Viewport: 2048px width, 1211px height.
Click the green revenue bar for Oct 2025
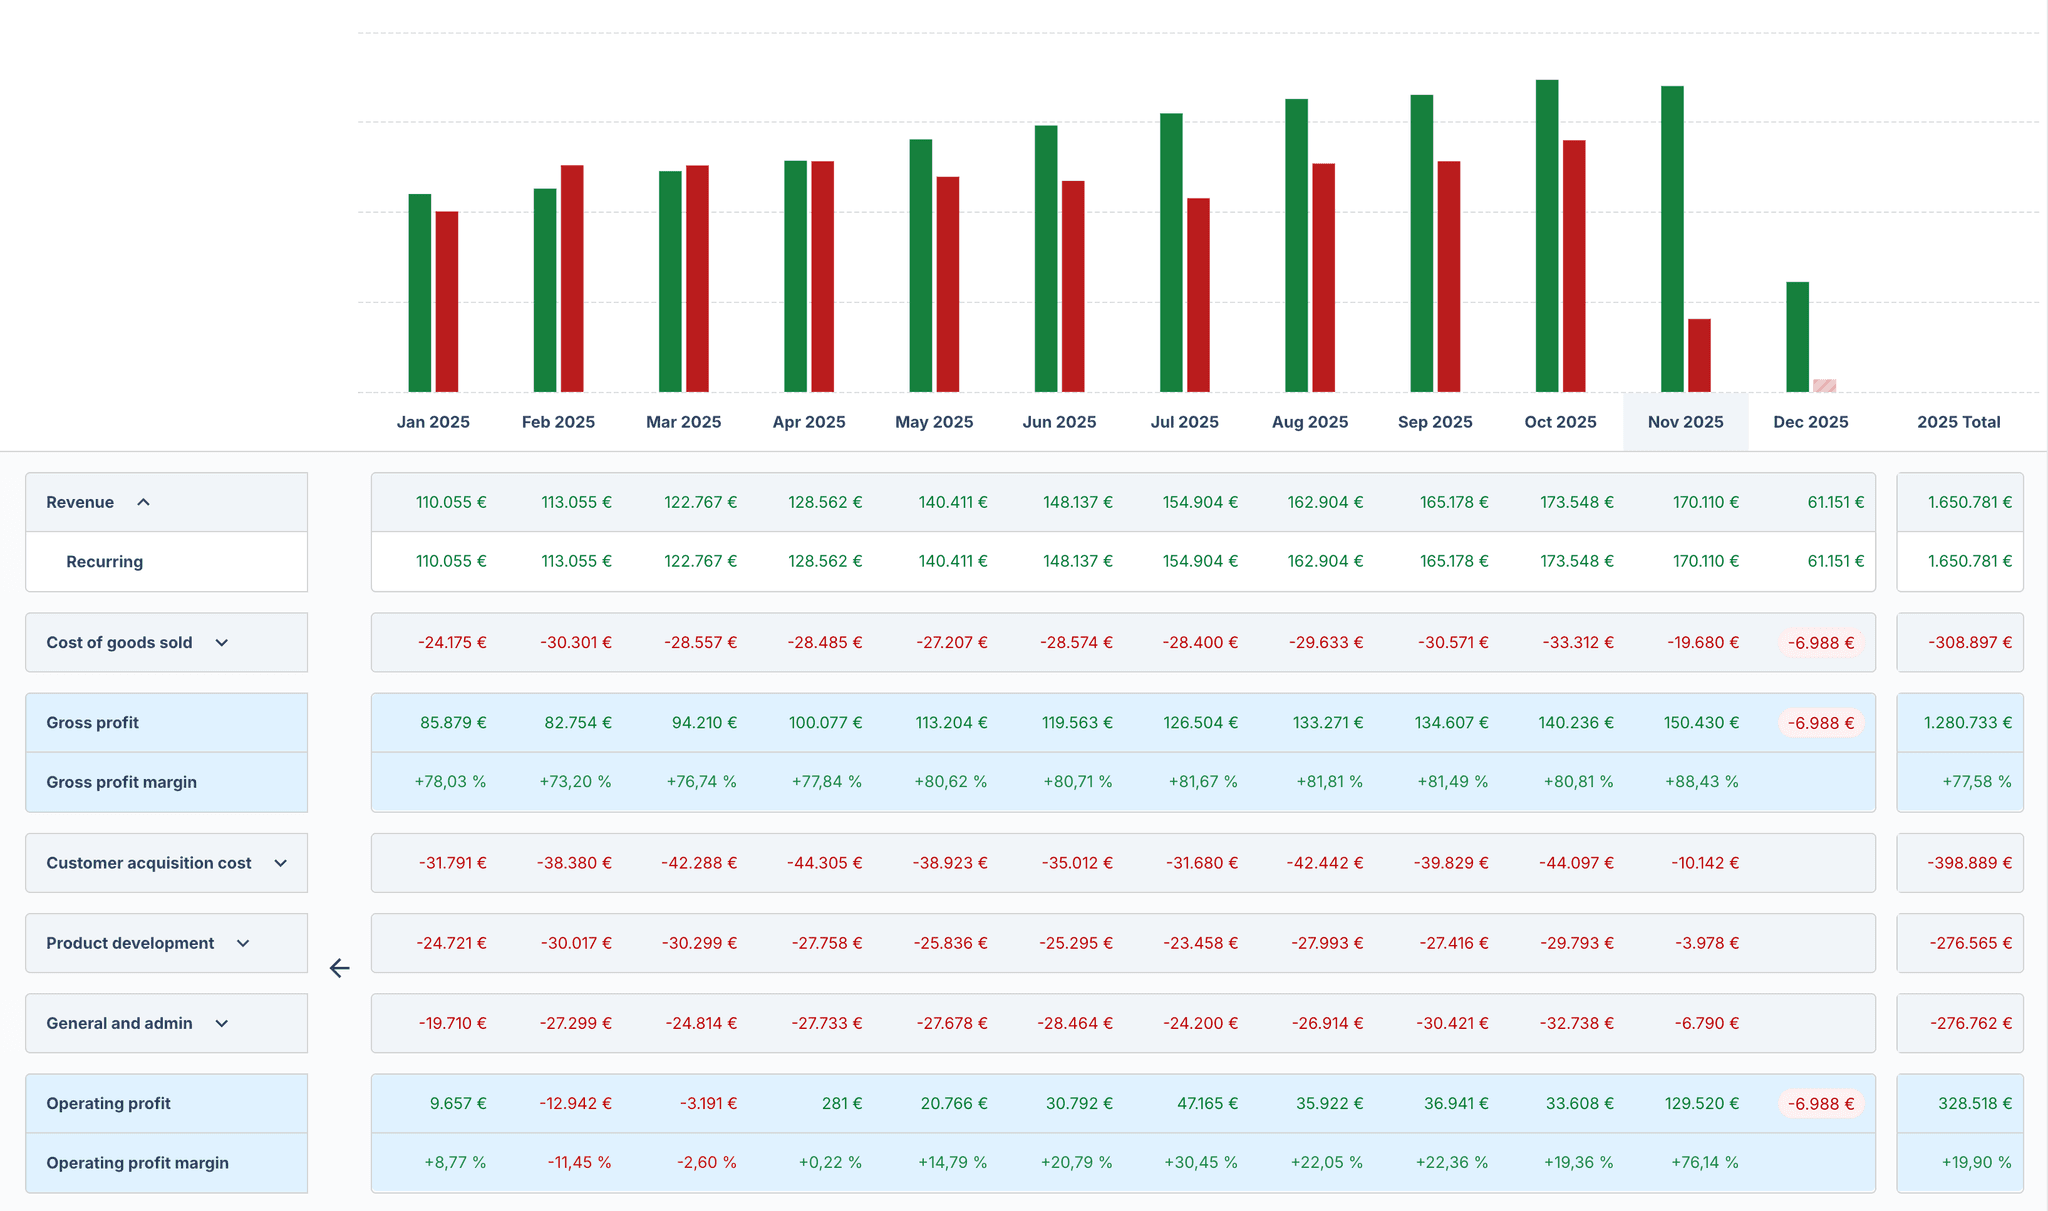1545,230
